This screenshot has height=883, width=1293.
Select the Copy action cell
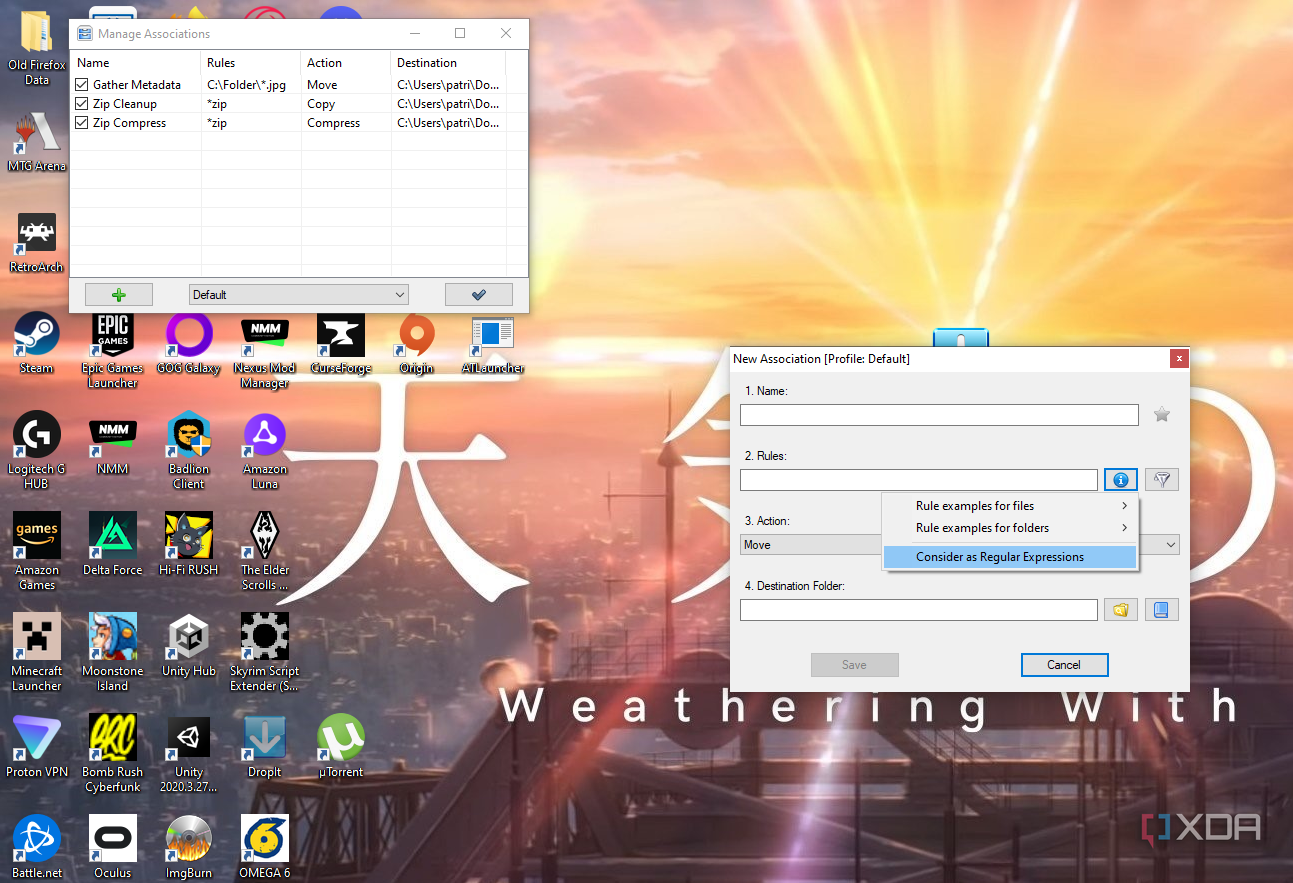(346, 104)
